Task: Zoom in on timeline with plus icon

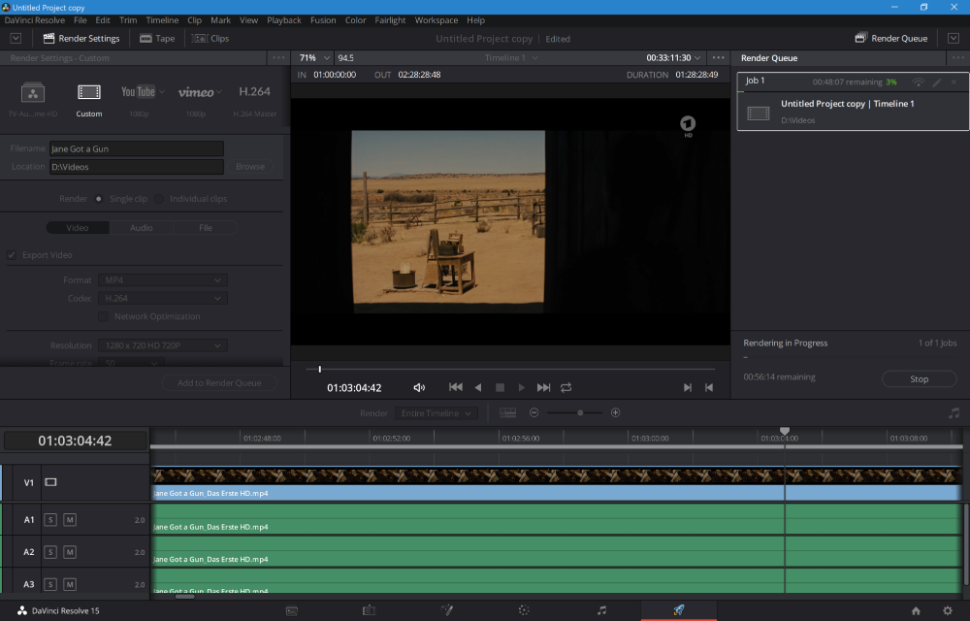Action: coord(616,413)
